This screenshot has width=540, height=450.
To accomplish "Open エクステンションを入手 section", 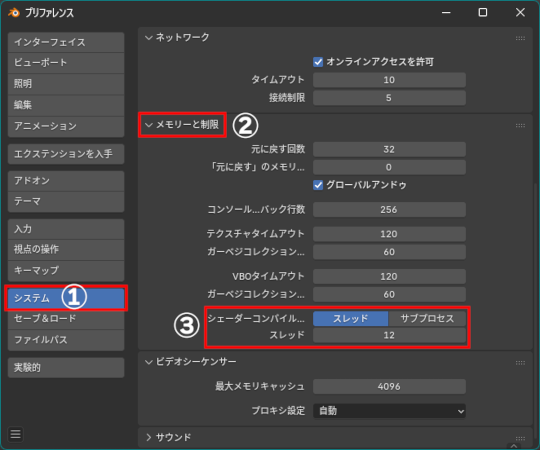I will click(x=66, y=154).
